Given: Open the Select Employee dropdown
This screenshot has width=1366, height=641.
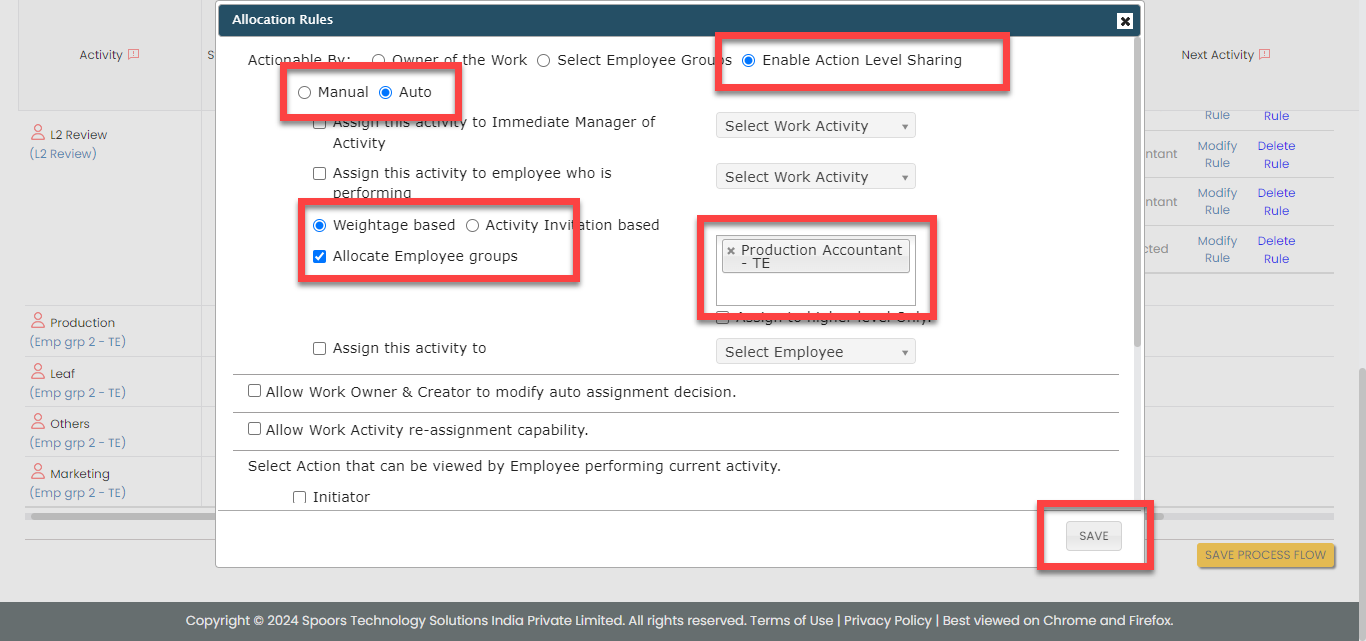Looking at the screenshot, I should 815,352.
